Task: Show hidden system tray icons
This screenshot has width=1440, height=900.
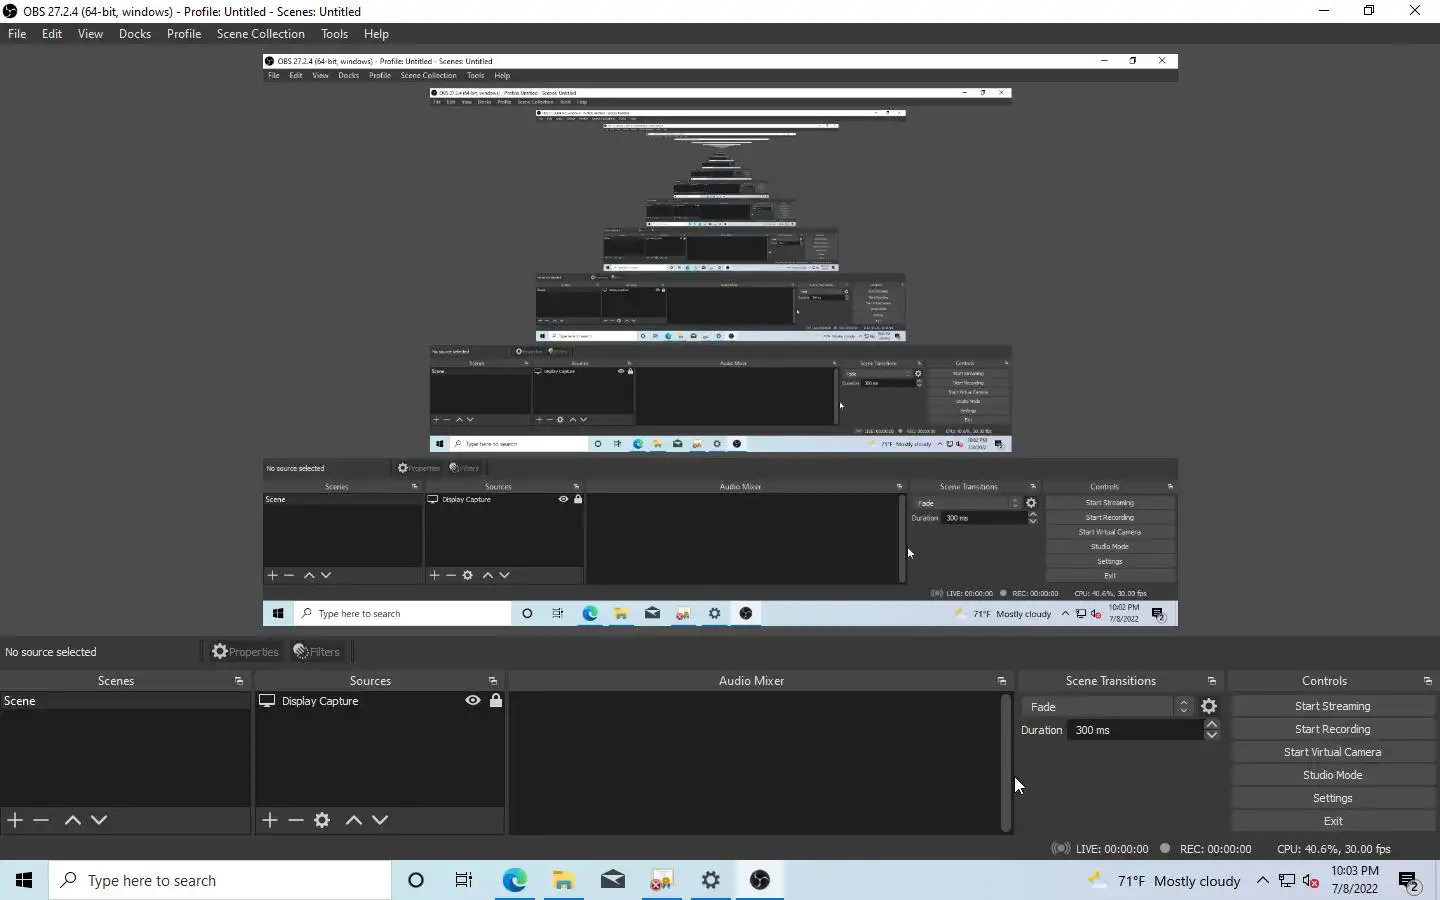Action: (x=1263, y=880)
